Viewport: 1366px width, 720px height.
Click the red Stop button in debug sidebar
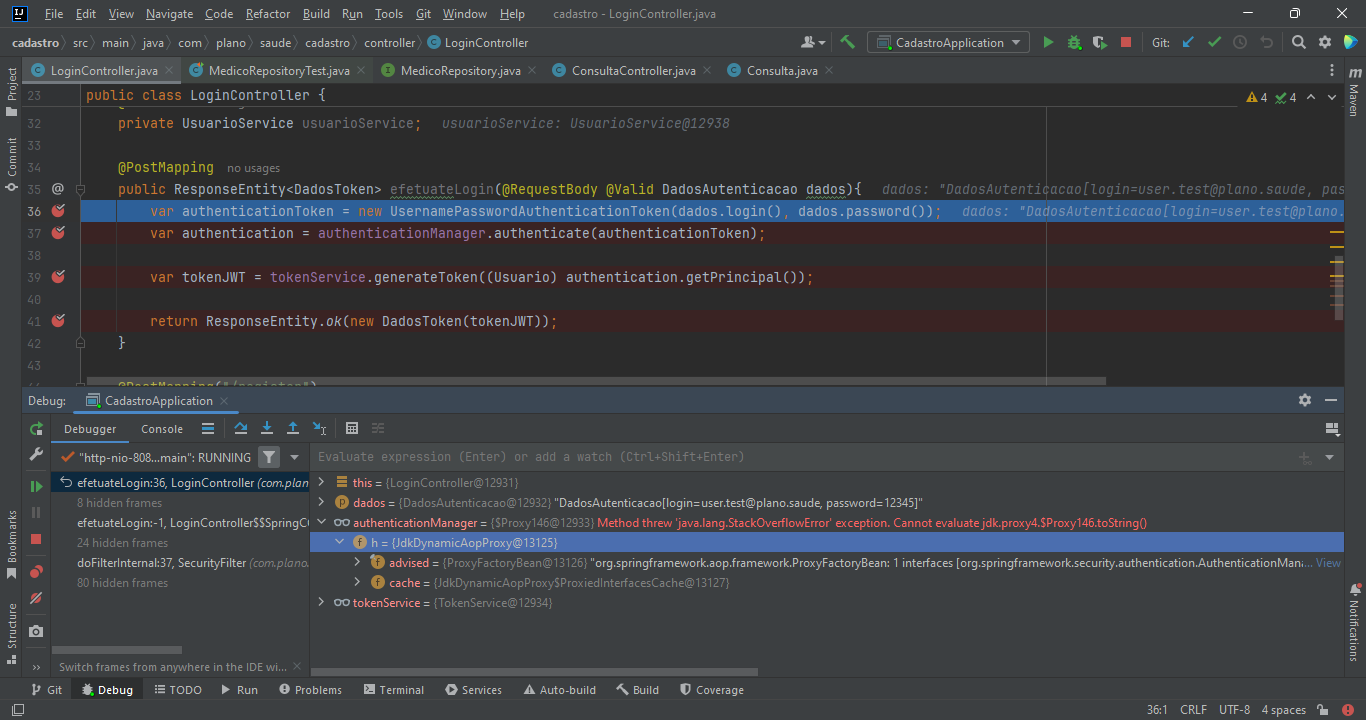[36, 539]
